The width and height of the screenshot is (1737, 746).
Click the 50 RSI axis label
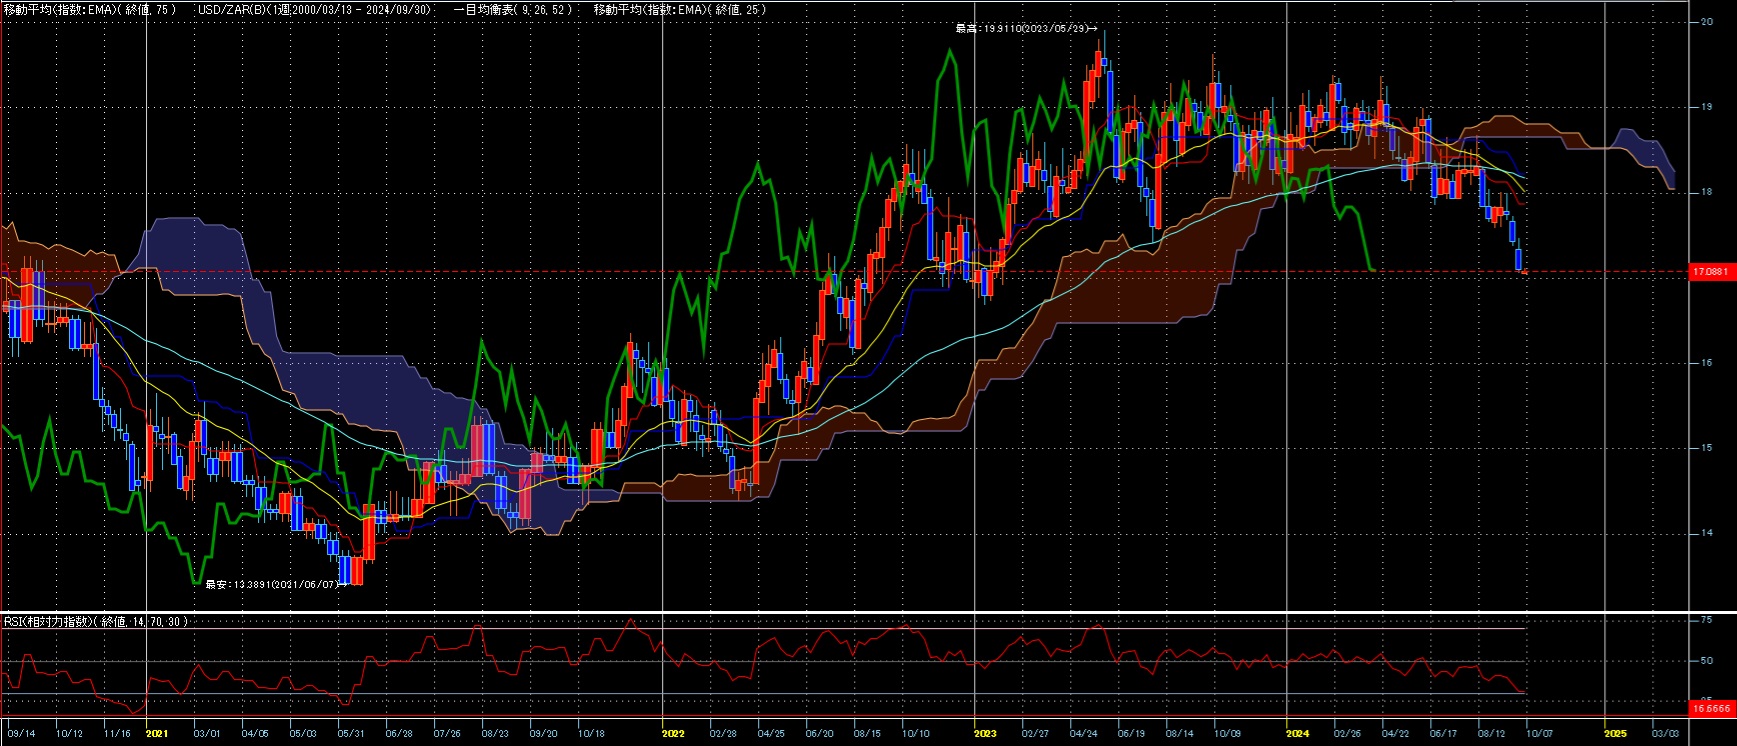[1707, 661]
